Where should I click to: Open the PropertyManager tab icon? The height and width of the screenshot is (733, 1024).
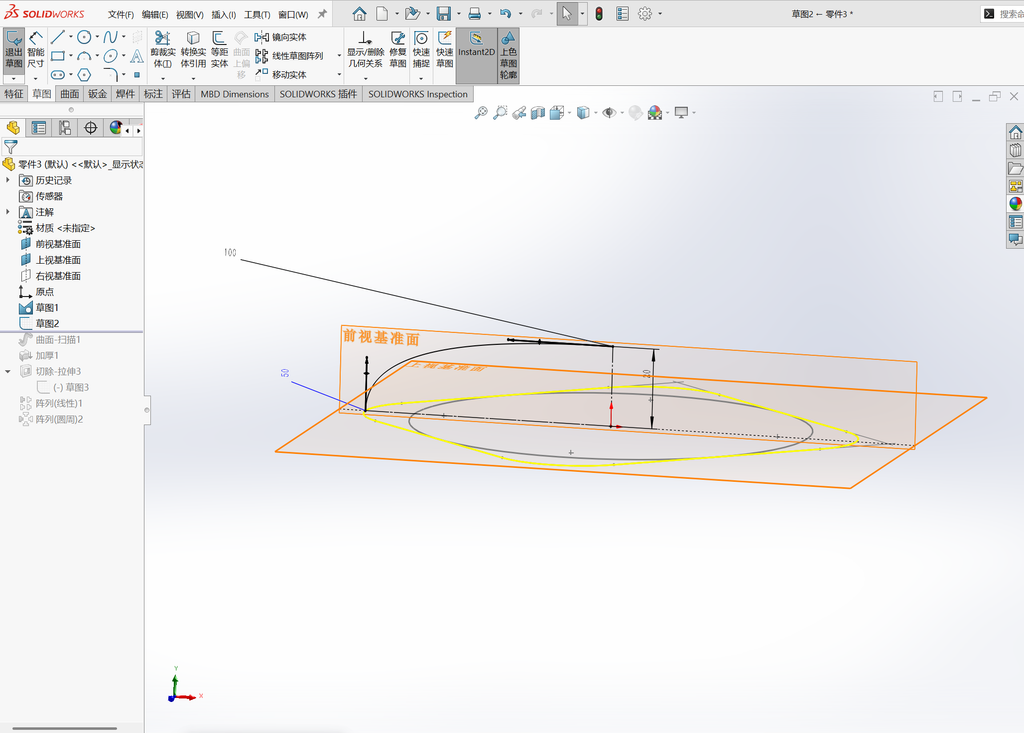[39, 127]
